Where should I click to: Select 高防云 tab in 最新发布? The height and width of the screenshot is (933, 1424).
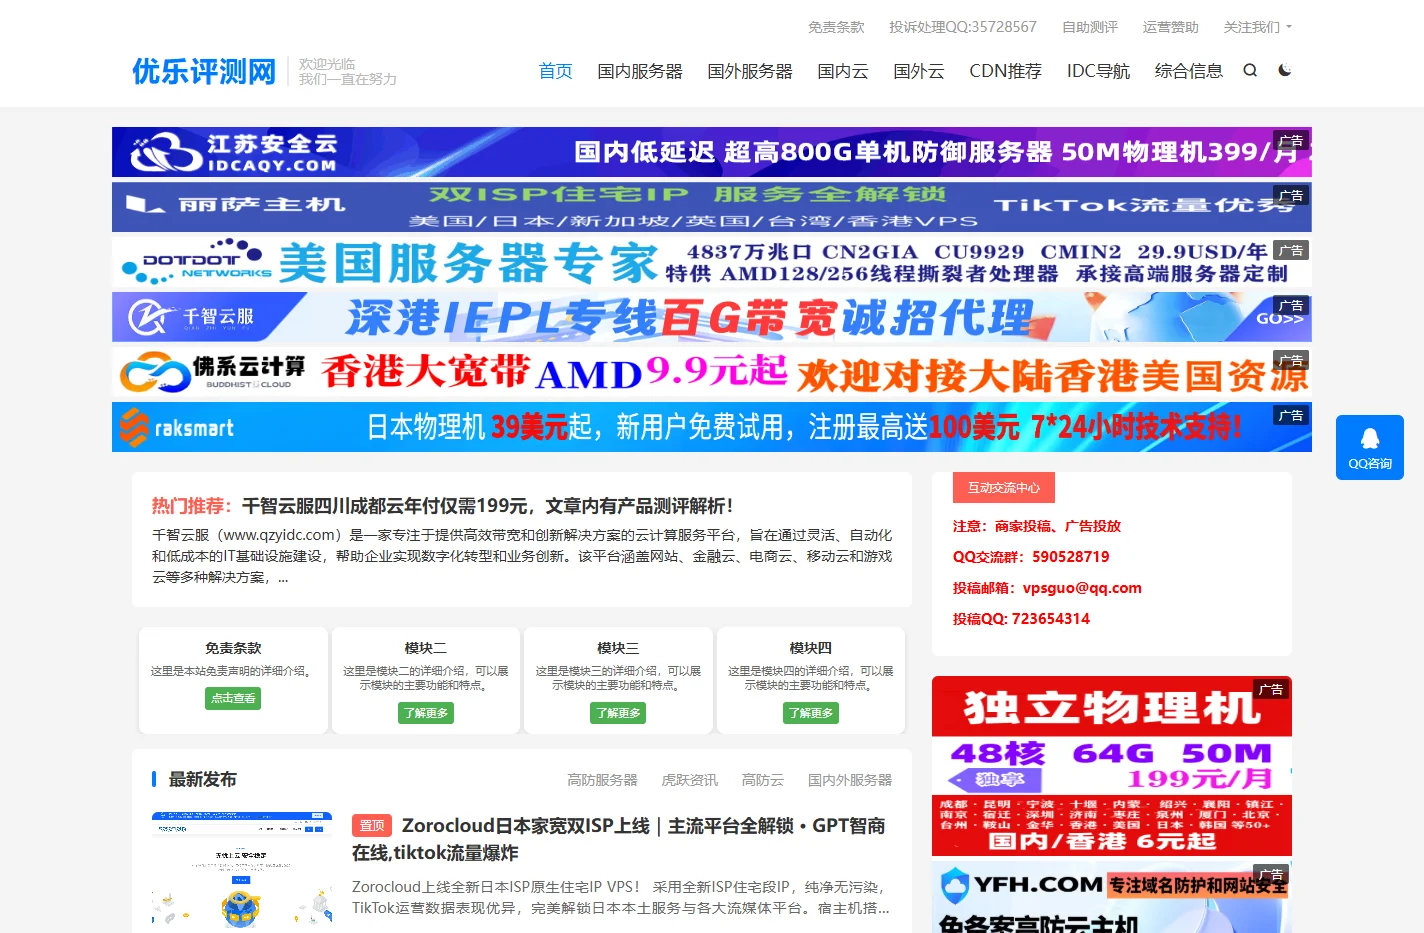[763, 780]
